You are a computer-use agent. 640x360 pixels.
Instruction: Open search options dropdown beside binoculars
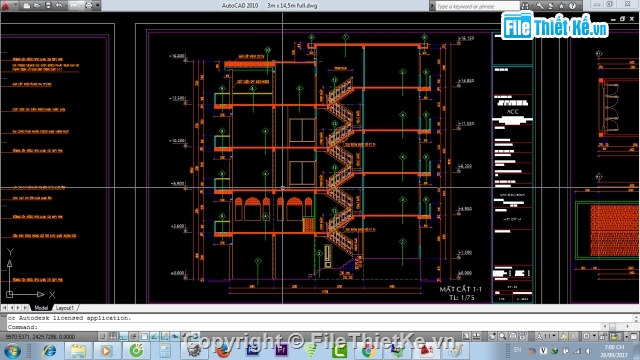point(532,6)
